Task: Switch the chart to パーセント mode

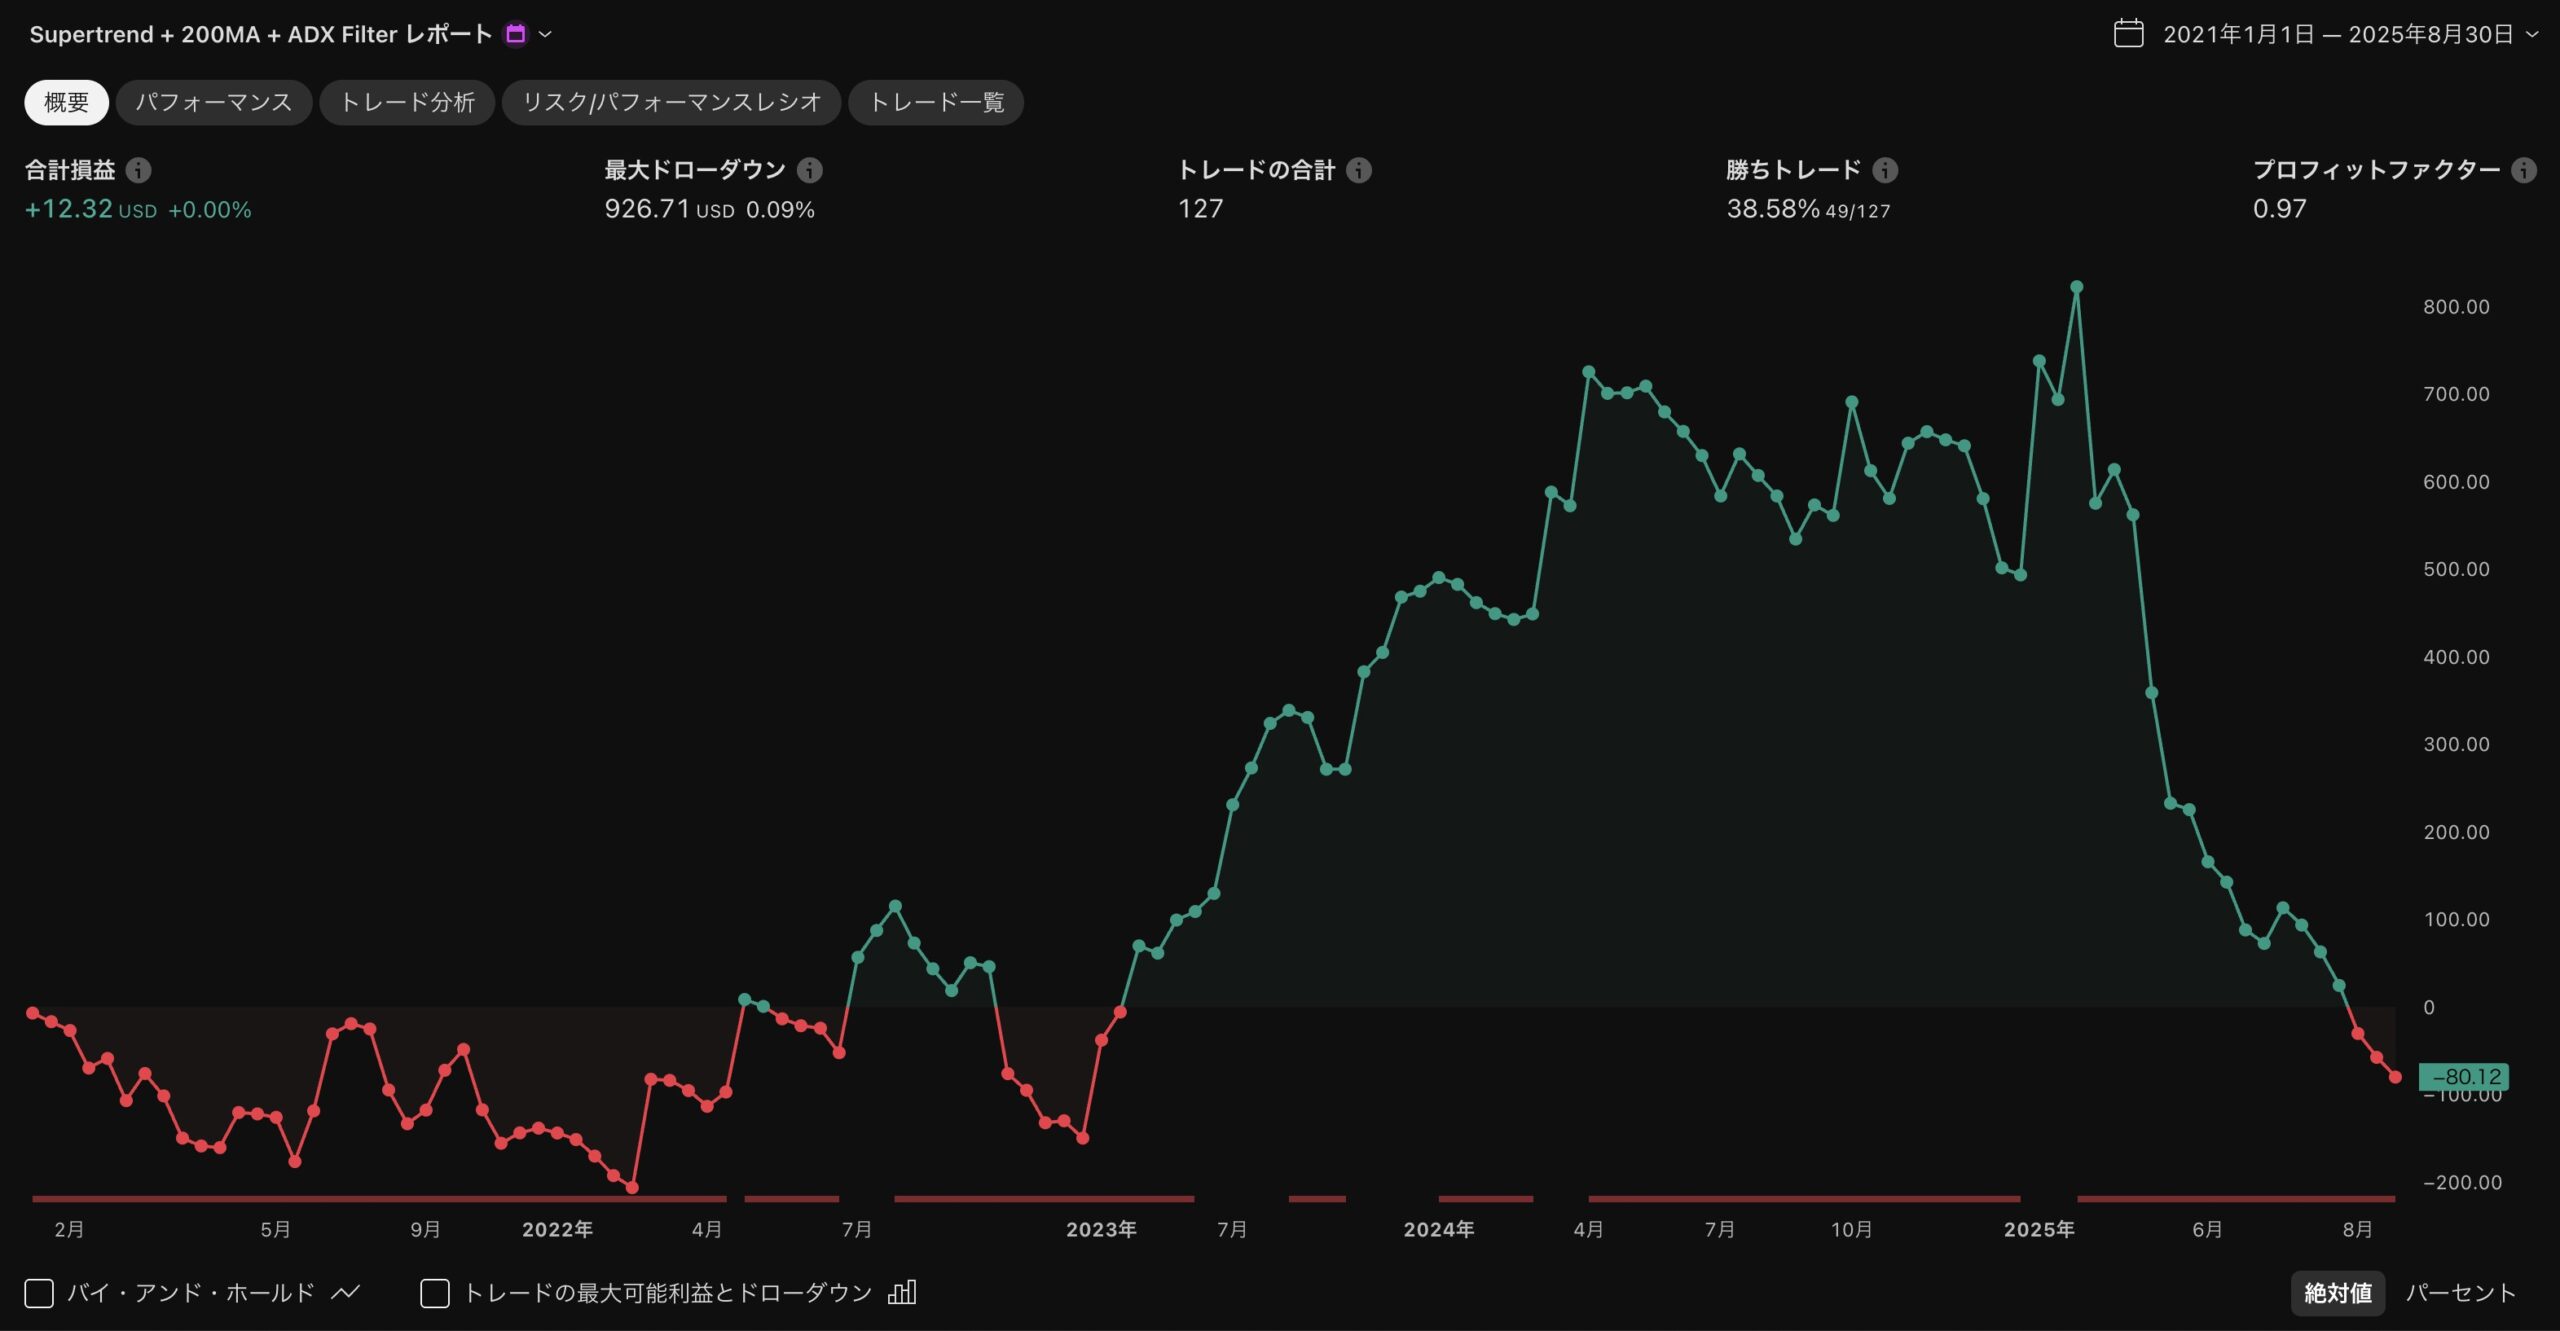Action: (2460, 1293)
